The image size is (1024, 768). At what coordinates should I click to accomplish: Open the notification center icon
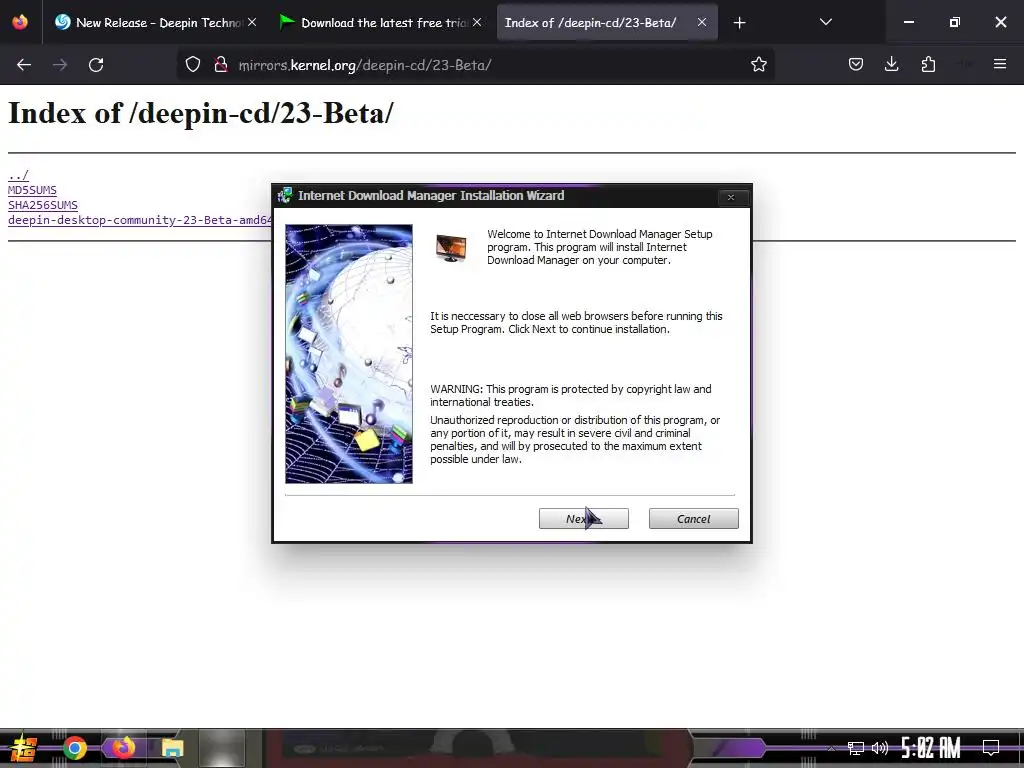coord(991,748)
